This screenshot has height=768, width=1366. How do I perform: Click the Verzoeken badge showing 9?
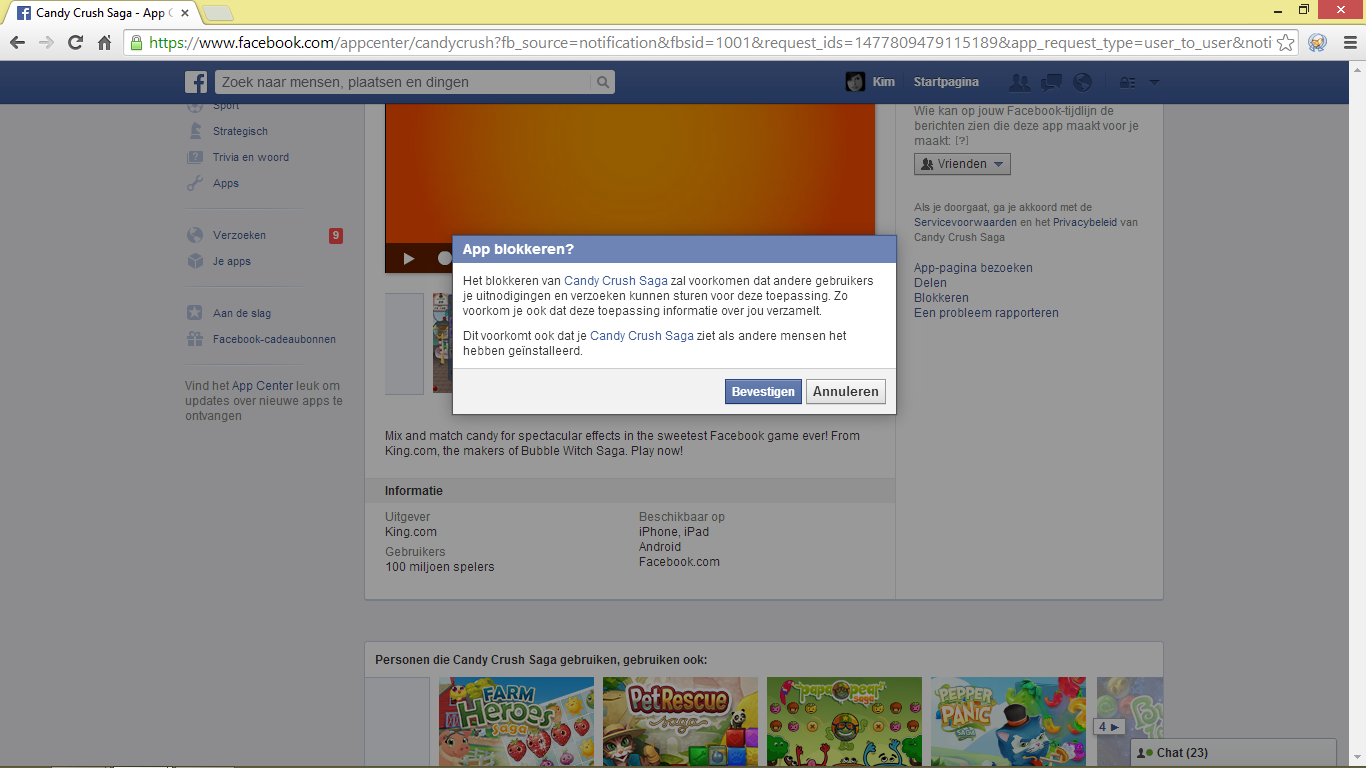point(336,236)
